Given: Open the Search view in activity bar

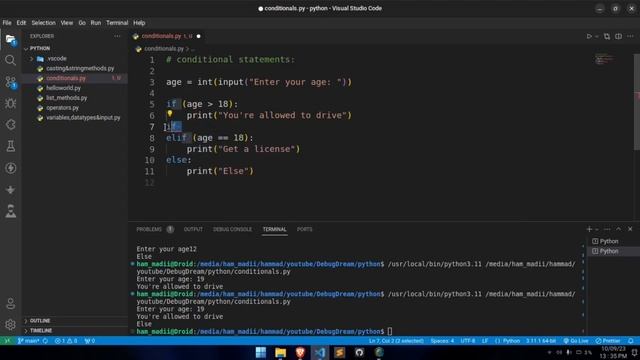Looking at the screenshot, I should [11, 60].
